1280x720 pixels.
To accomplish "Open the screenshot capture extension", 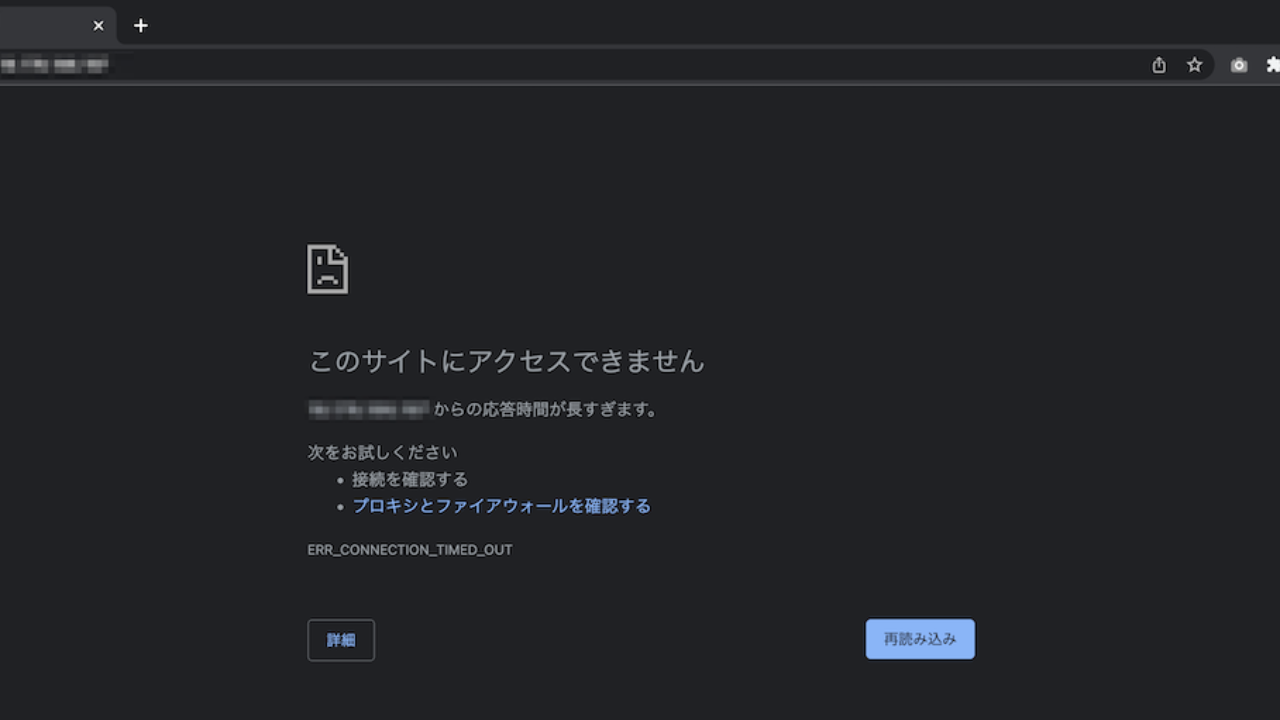I will click(x=1238, y=64).
